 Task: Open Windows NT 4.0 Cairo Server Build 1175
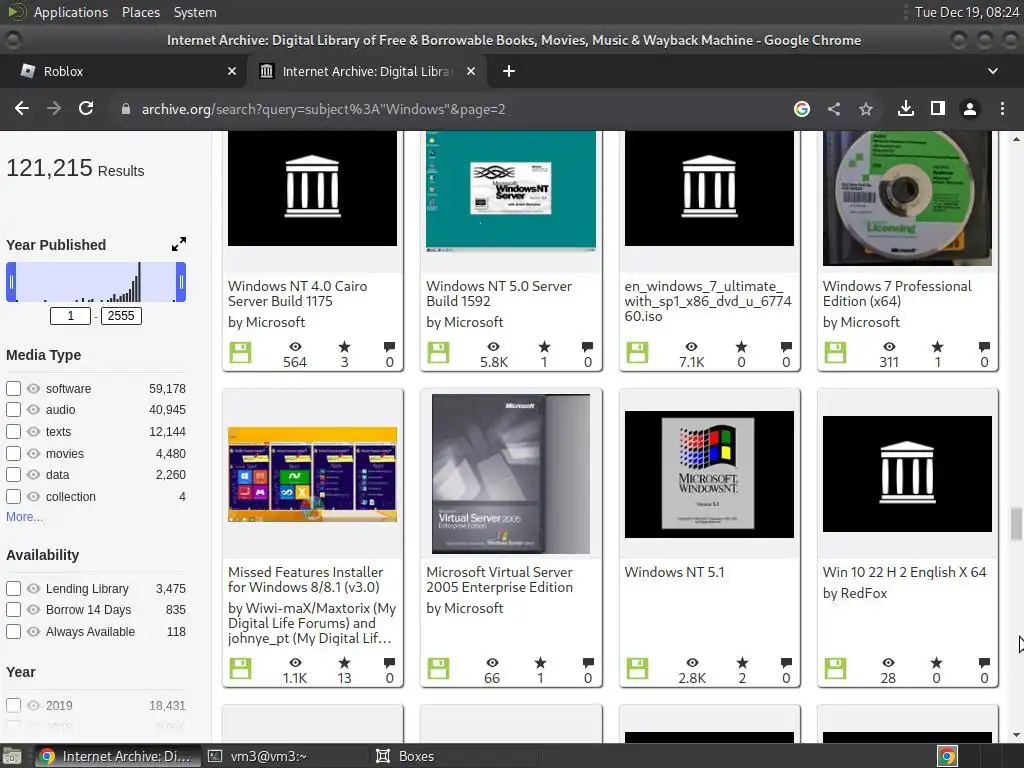298,293
